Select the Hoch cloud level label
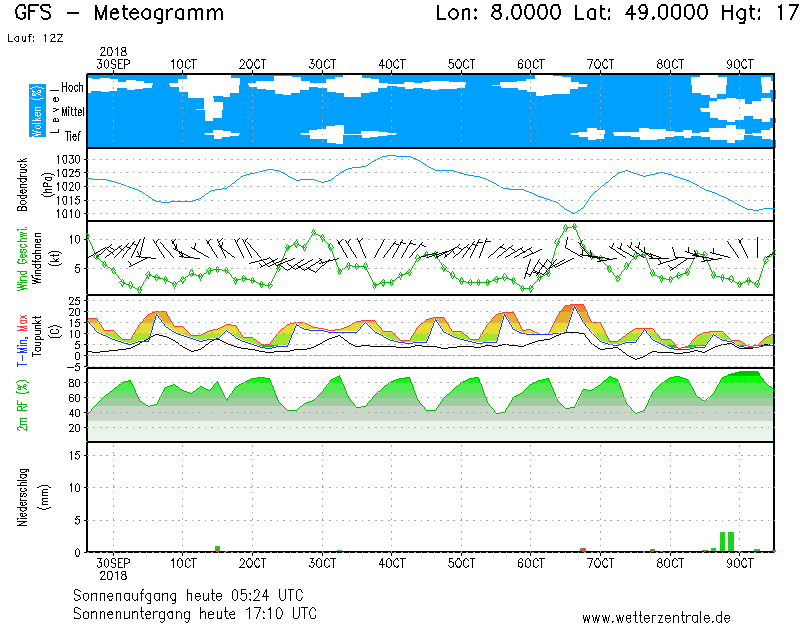Viewport: 800px width, 625px height. tap(72, 88)
